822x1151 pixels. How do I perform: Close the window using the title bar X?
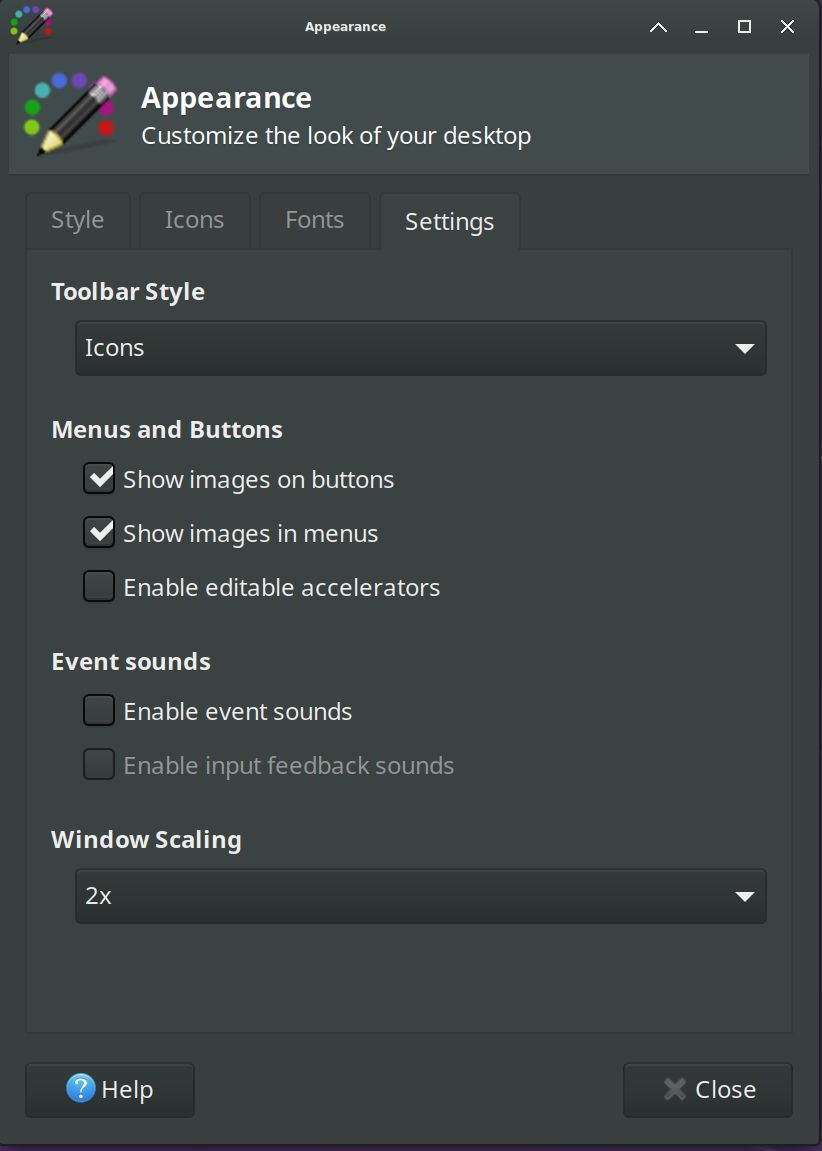click(787, 27)
